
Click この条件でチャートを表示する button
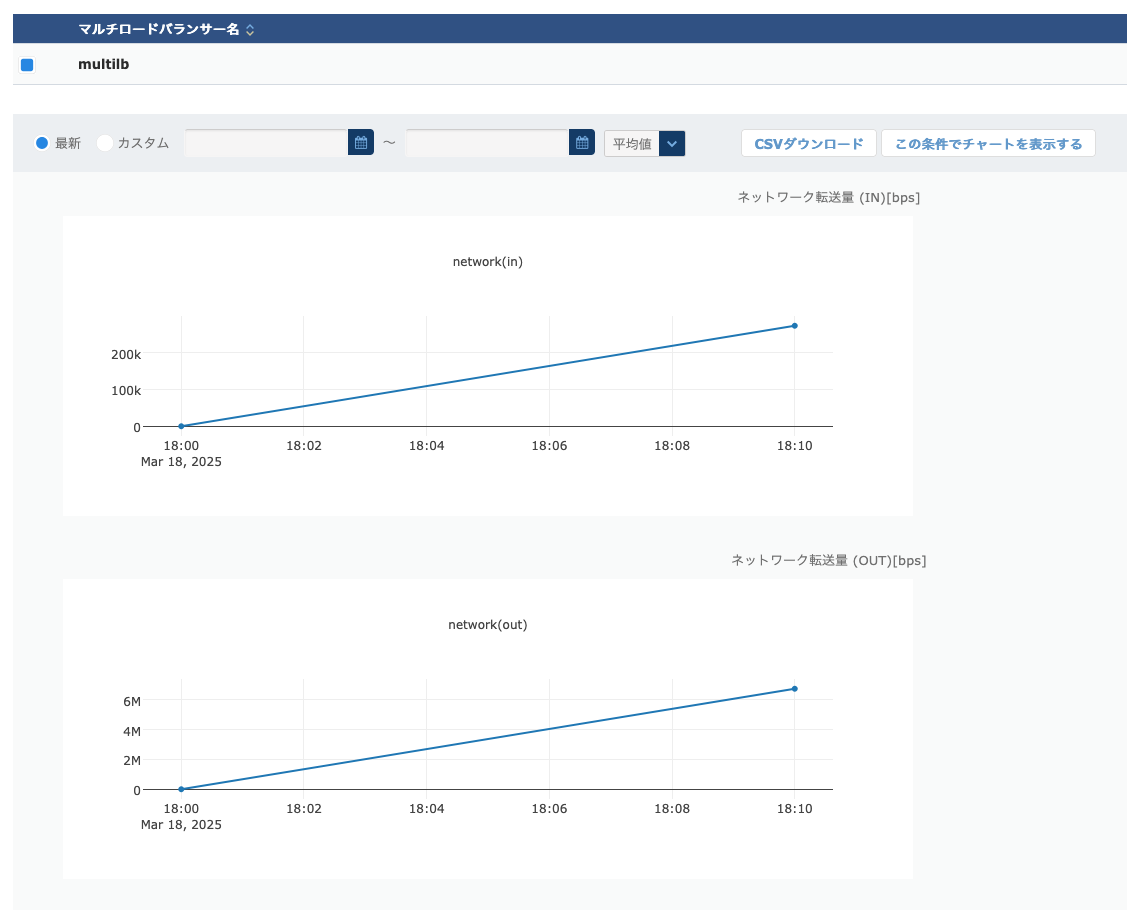(x=987, y=144)
